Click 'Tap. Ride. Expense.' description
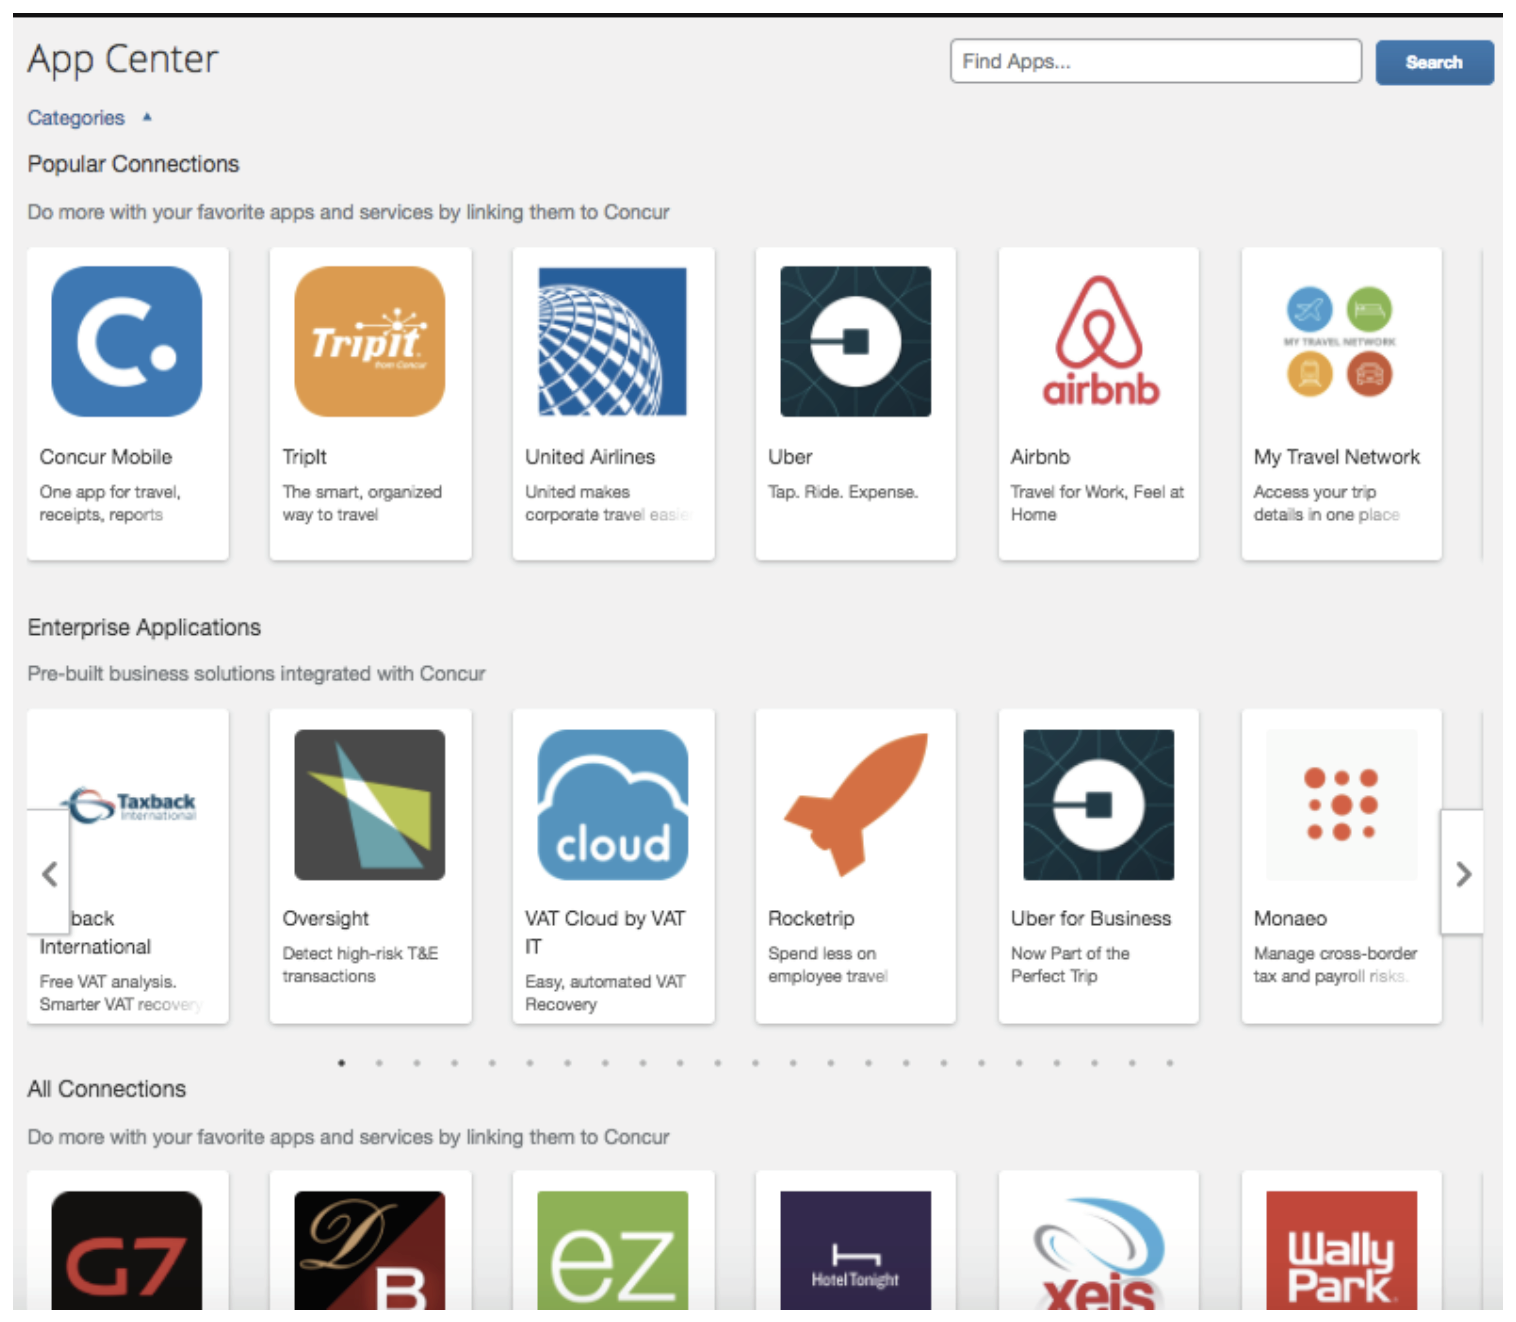 (x=843, y=492)
